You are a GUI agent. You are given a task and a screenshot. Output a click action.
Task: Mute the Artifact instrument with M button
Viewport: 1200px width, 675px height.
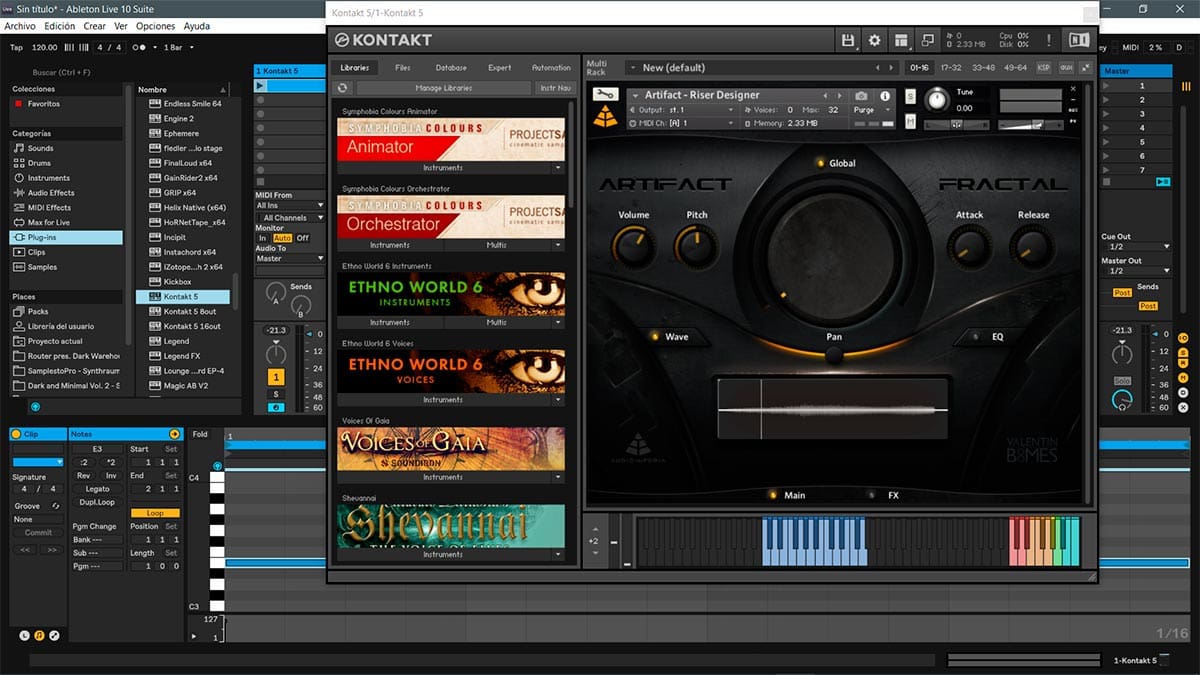tap(910, 121)
